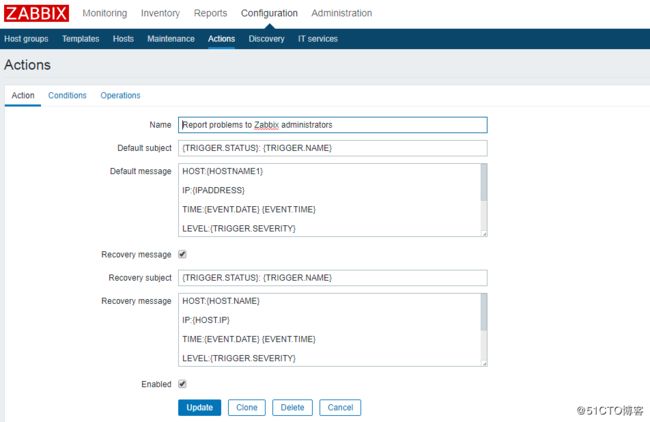Switch to the Conditions tab
The height and width of the screenshot is (422, 650).
[x=67, y=95]
